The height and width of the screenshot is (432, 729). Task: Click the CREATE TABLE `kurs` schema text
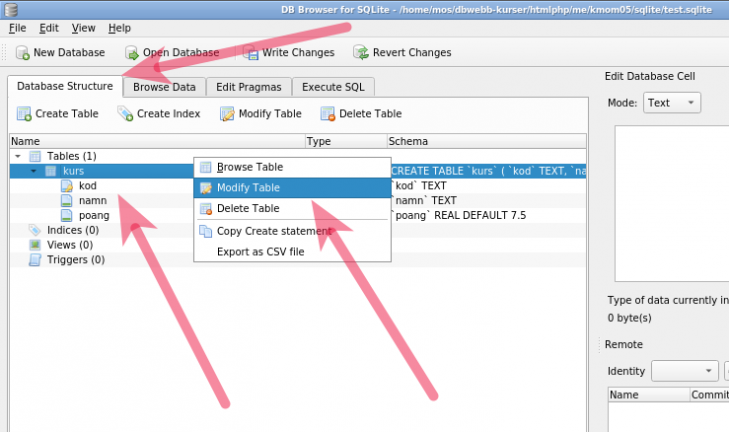[x=488, y=171]
